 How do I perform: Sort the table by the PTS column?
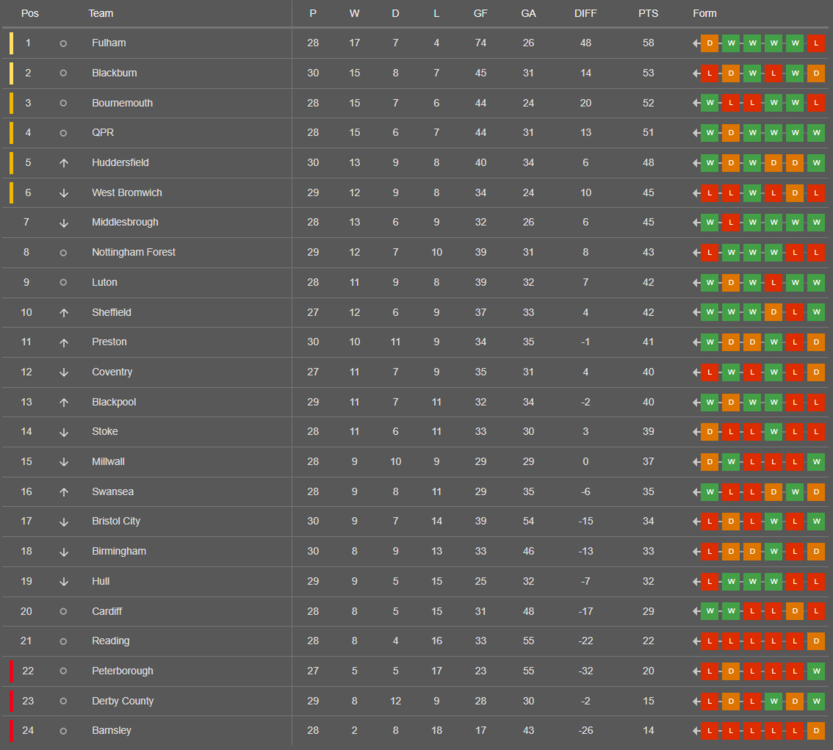tap(648, 13)
